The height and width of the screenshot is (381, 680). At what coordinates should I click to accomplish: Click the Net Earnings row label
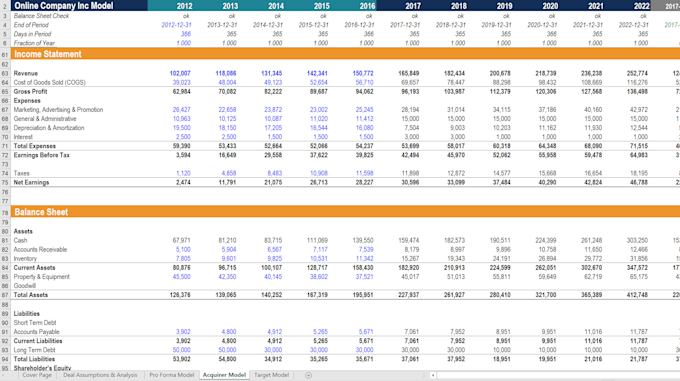pos(31,182)
